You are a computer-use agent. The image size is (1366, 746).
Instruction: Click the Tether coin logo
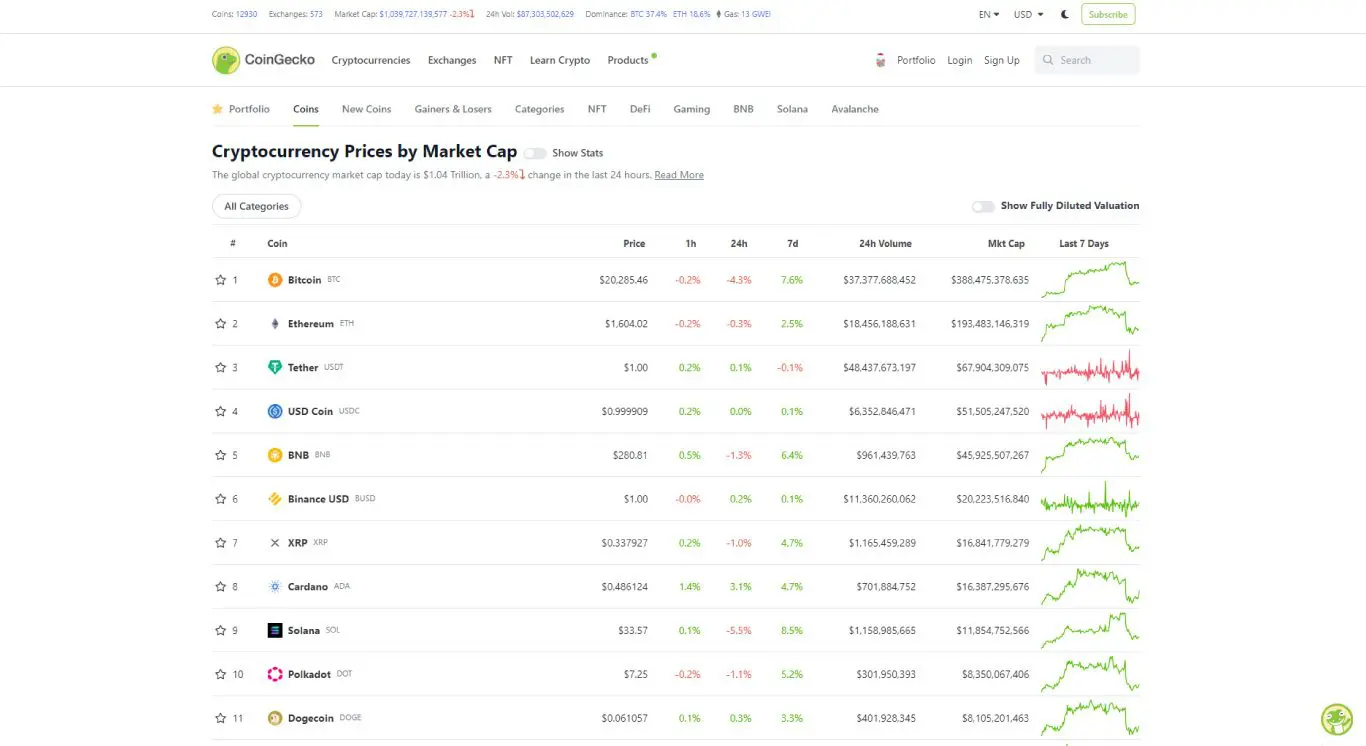click(x=275, y=367)
